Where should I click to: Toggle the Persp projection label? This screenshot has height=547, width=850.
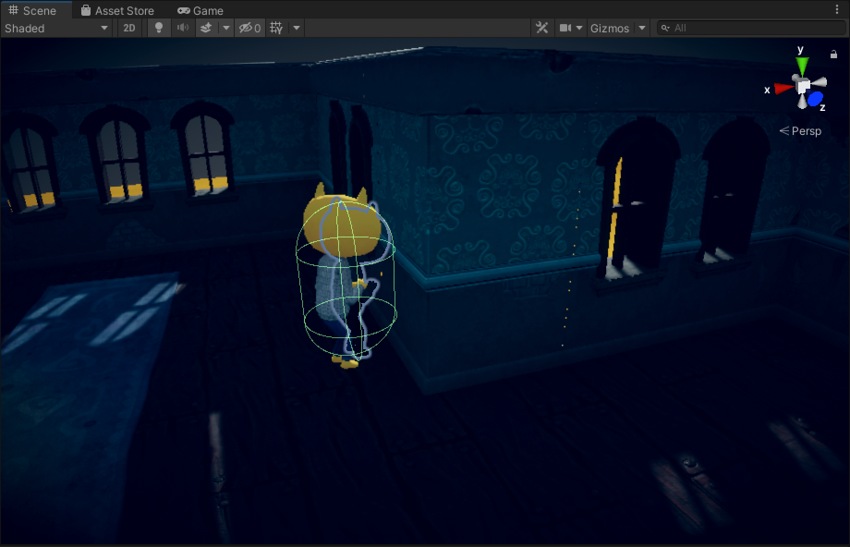(801, 131)
